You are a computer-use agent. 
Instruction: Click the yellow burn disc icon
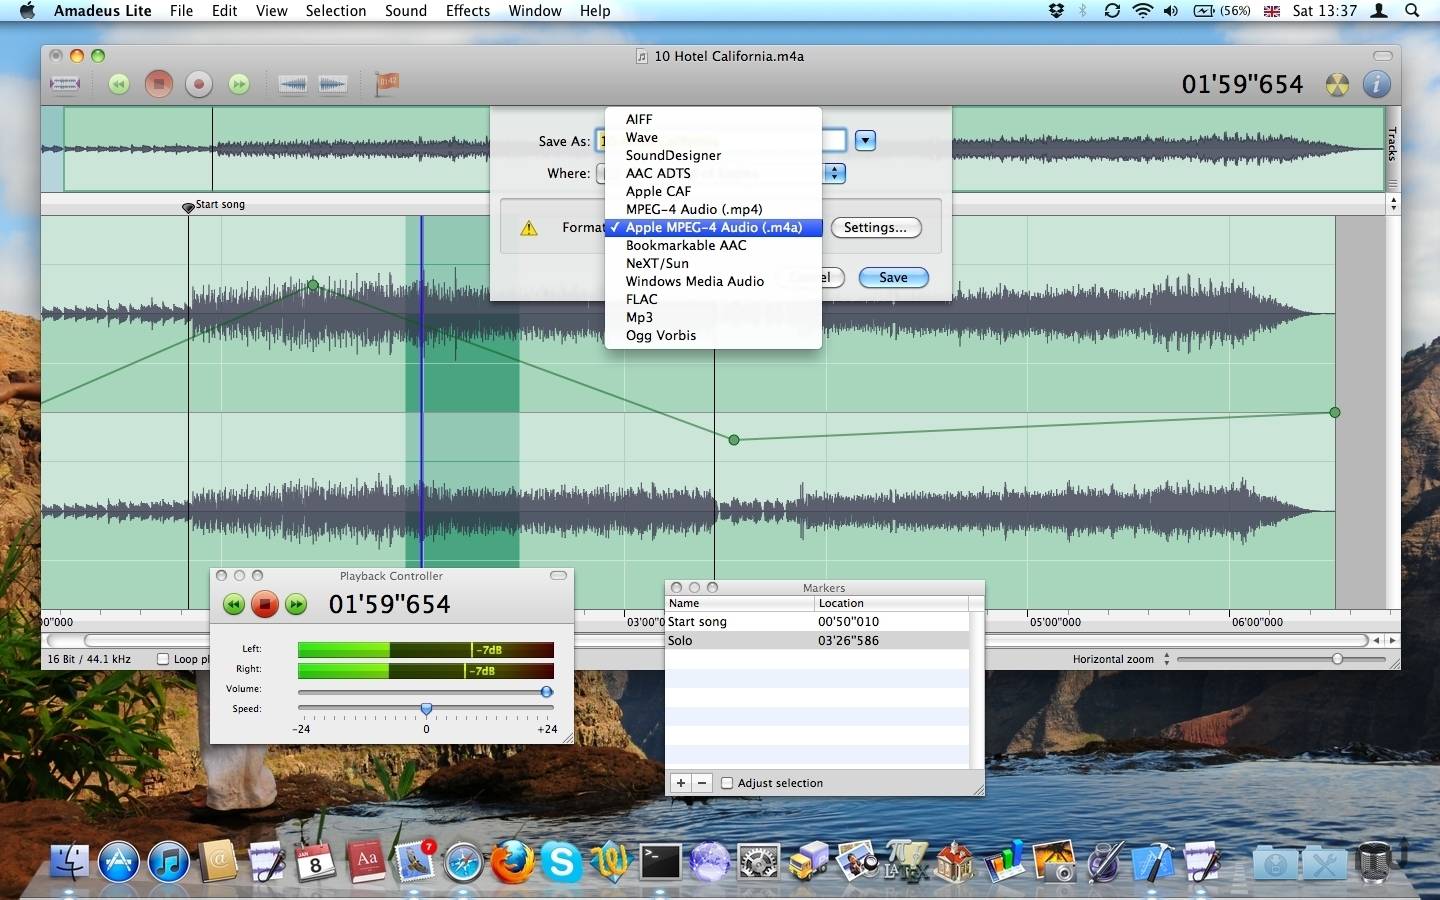(1337, 85)
